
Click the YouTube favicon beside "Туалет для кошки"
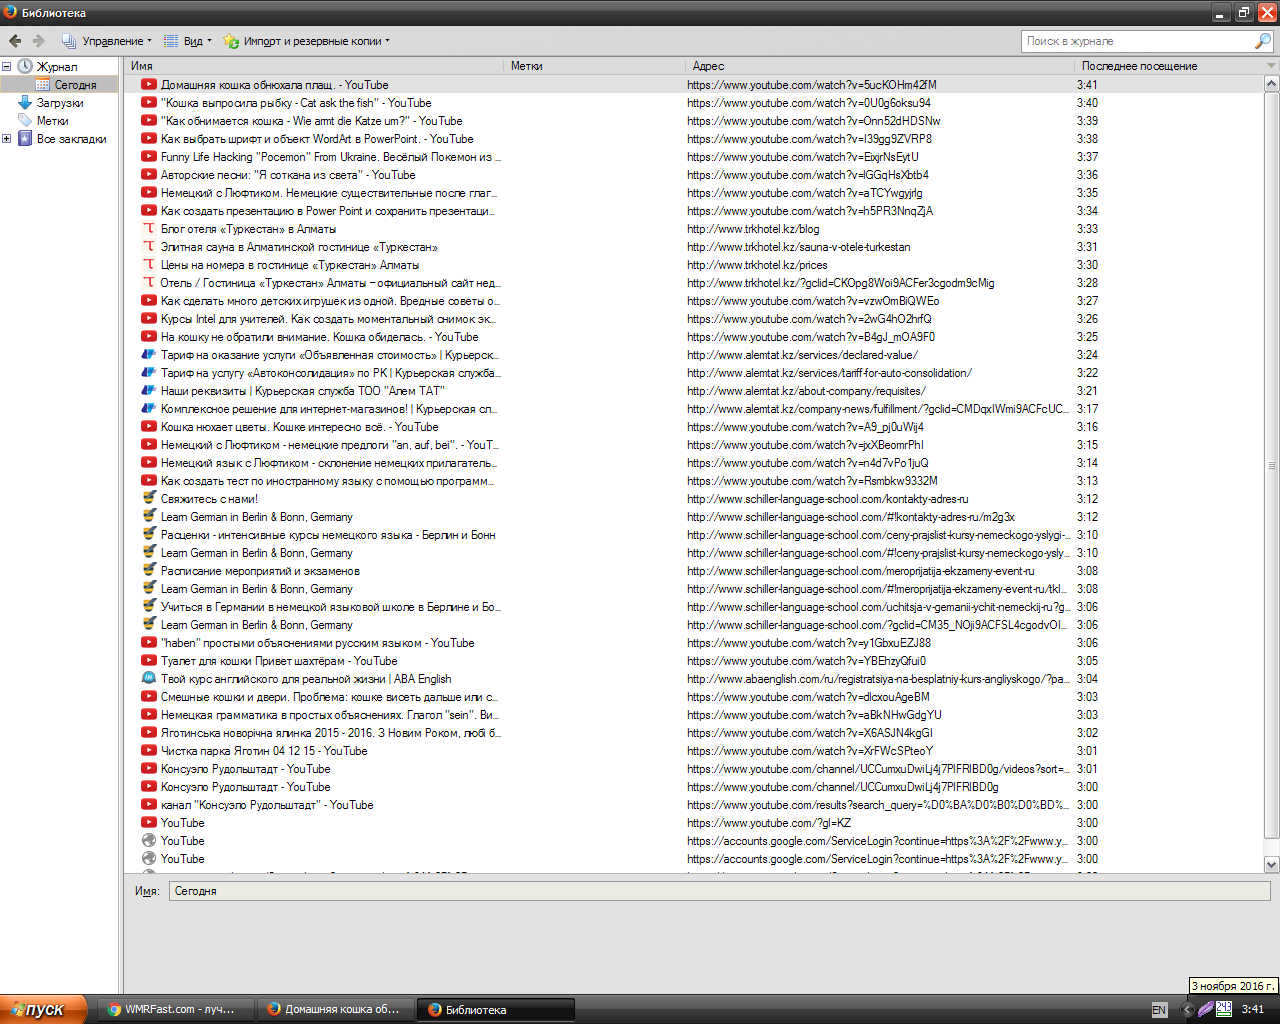[x=149, y=661]
